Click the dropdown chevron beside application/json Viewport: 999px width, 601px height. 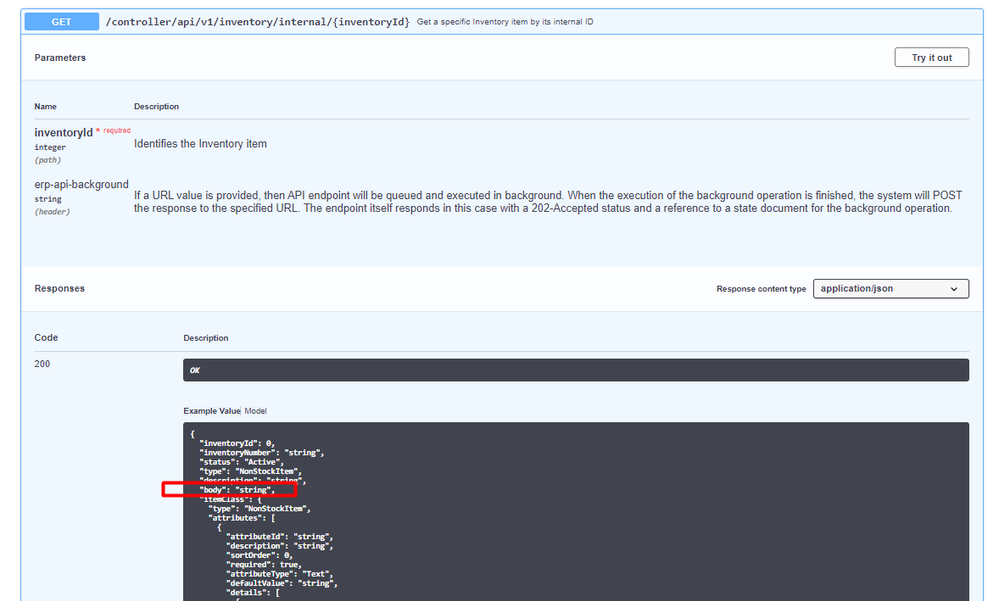[x=954, y=289]
